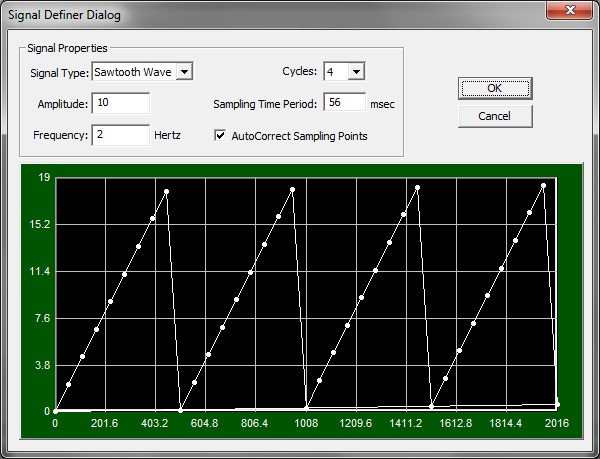Click the Cancel button

coord(495,116)
